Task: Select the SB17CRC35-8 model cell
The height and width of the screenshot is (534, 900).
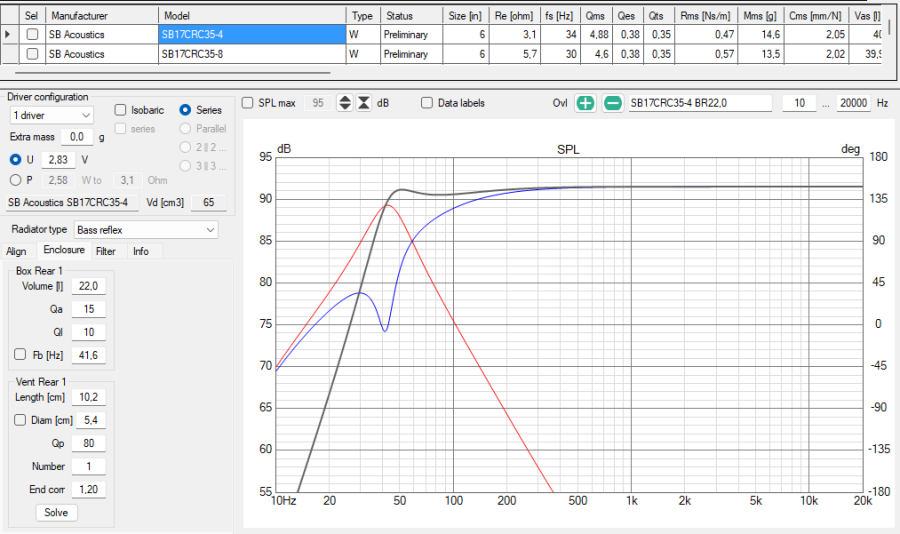Action: [x=252, y=54]
